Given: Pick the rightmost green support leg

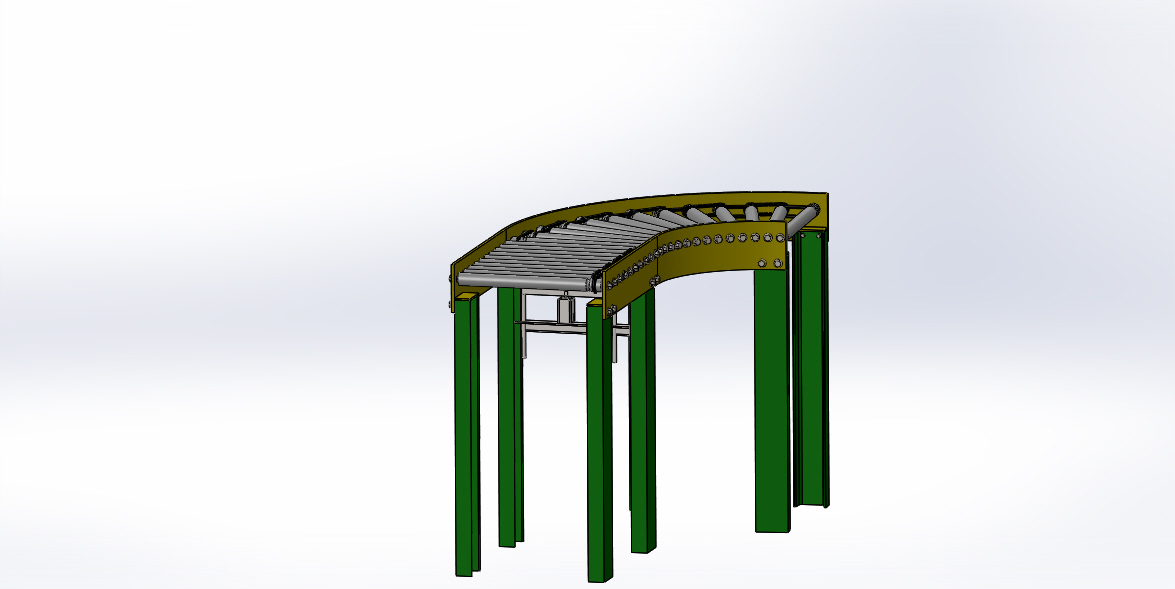Looking at the screenshot, I should coord(812,369).
